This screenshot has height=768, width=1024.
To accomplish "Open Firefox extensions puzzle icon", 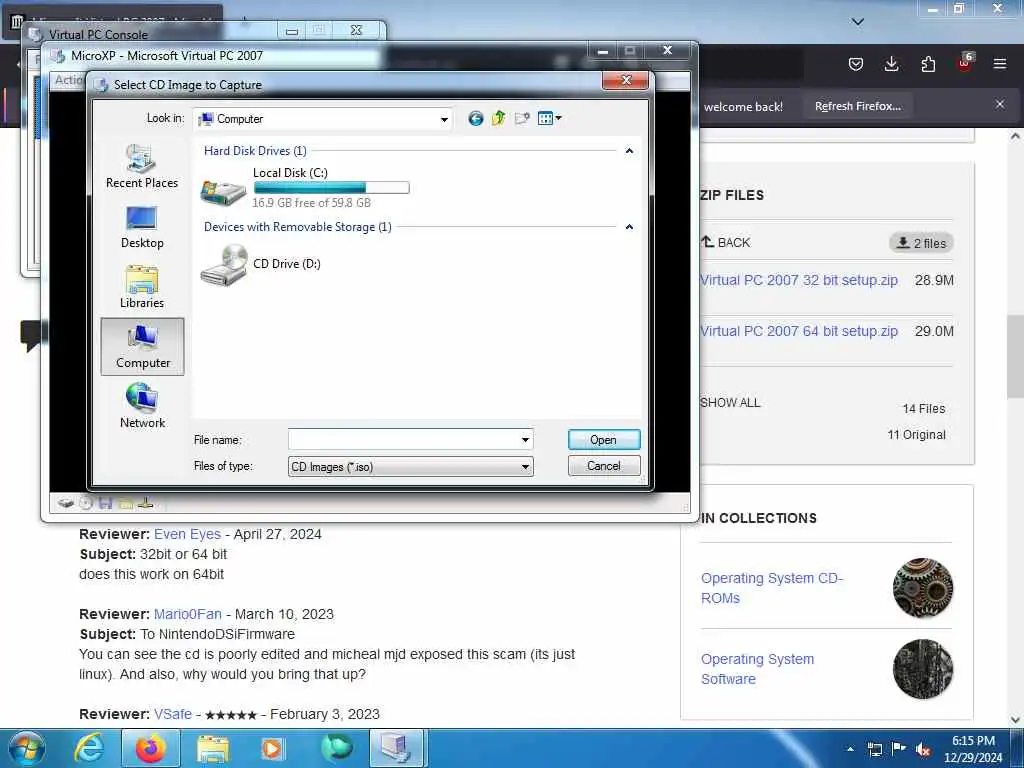I will [x=928, y=64].
